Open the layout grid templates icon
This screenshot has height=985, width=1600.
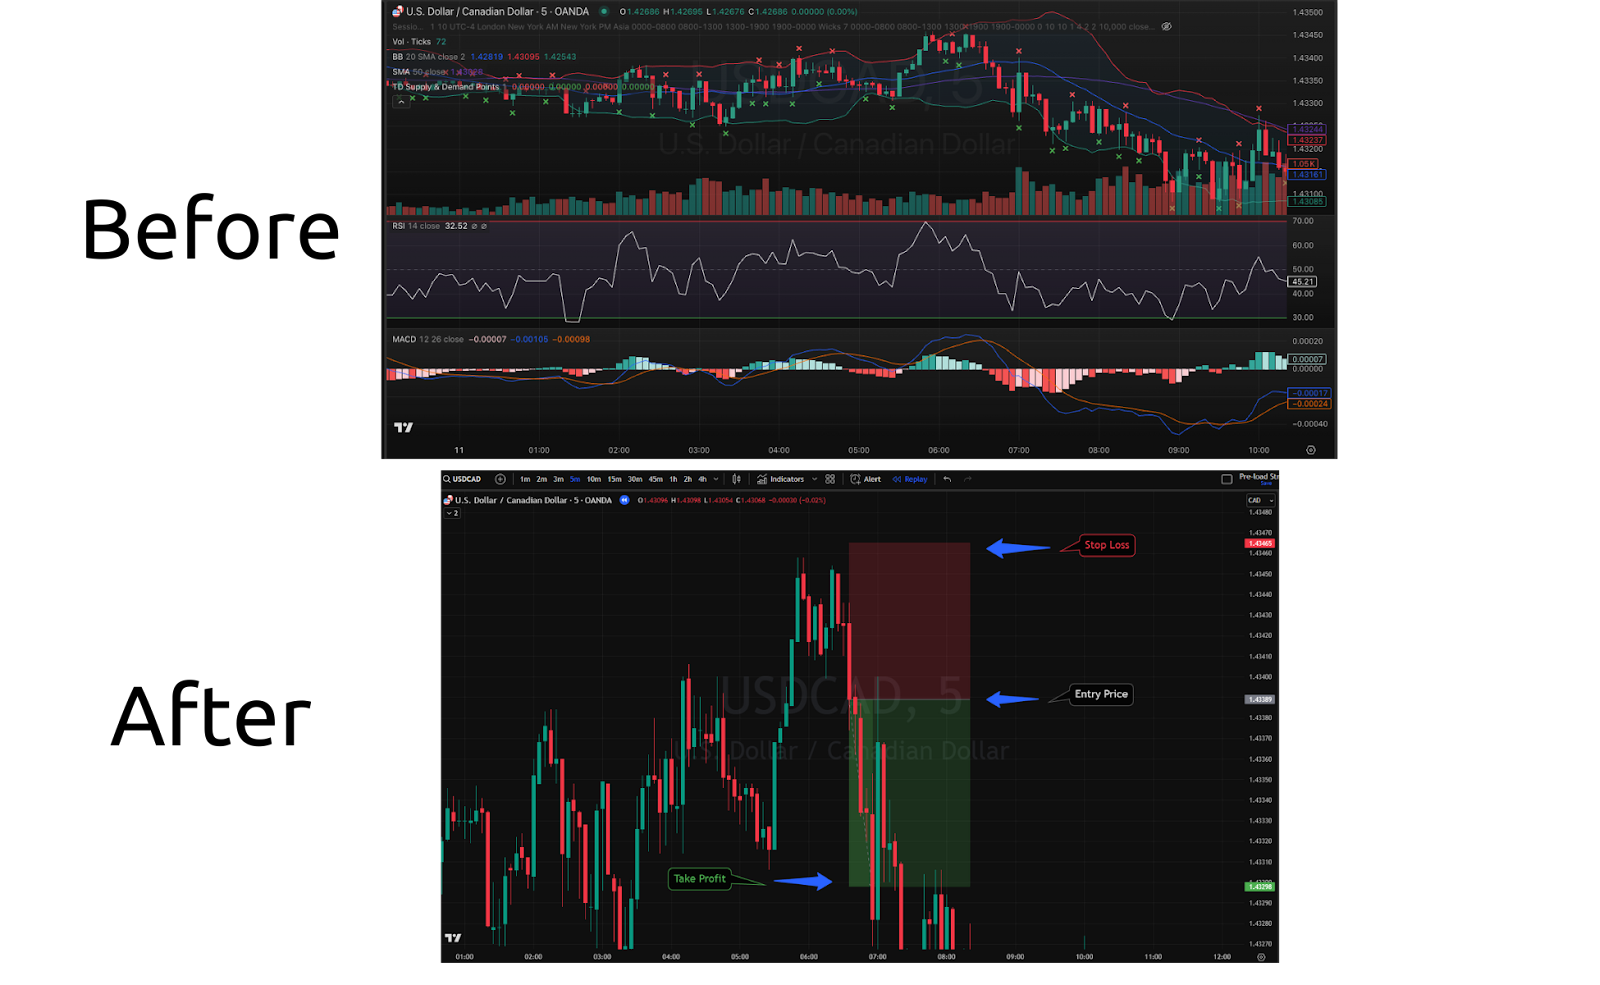point(830,479)
